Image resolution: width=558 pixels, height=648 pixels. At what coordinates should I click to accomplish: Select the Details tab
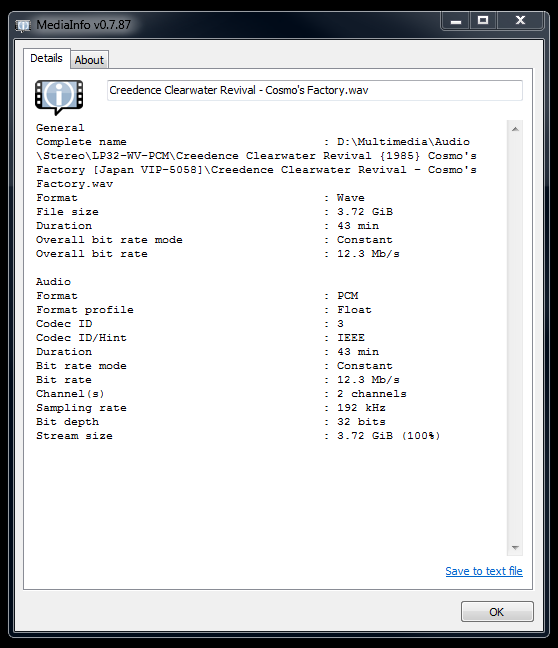[46, 58]
